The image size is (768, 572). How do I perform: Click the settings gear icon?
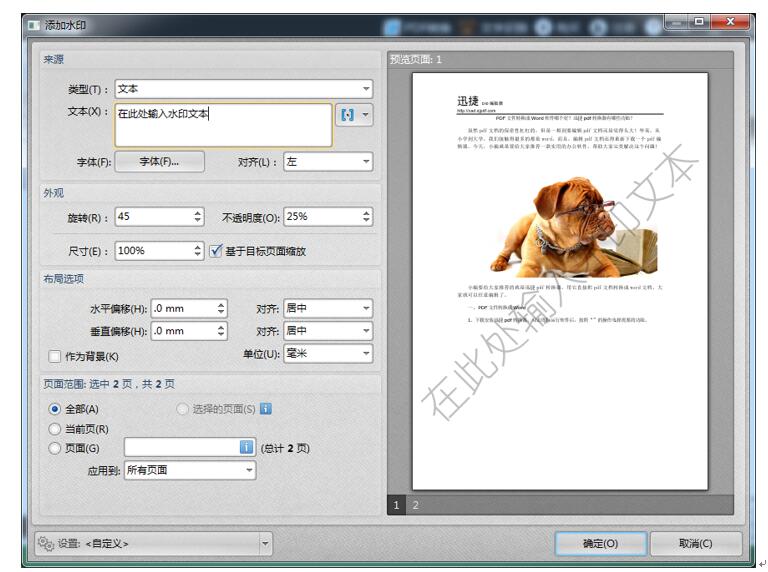[46, 543]
